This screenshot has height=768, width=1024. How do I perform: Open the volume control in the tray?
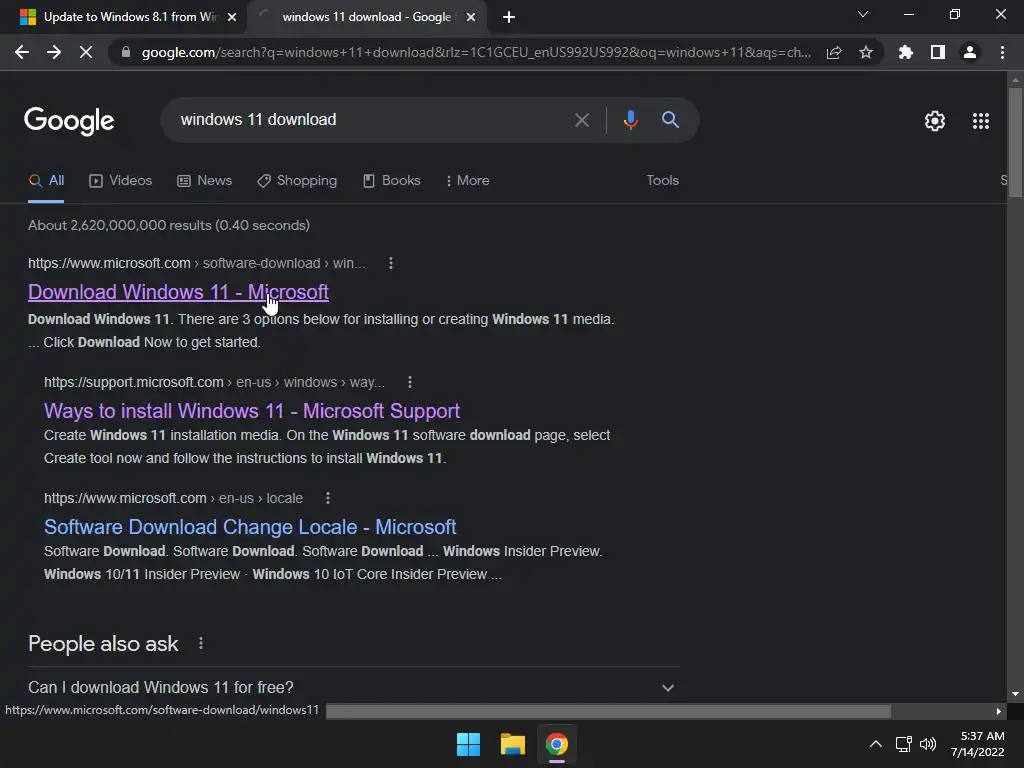pos(927,744)
